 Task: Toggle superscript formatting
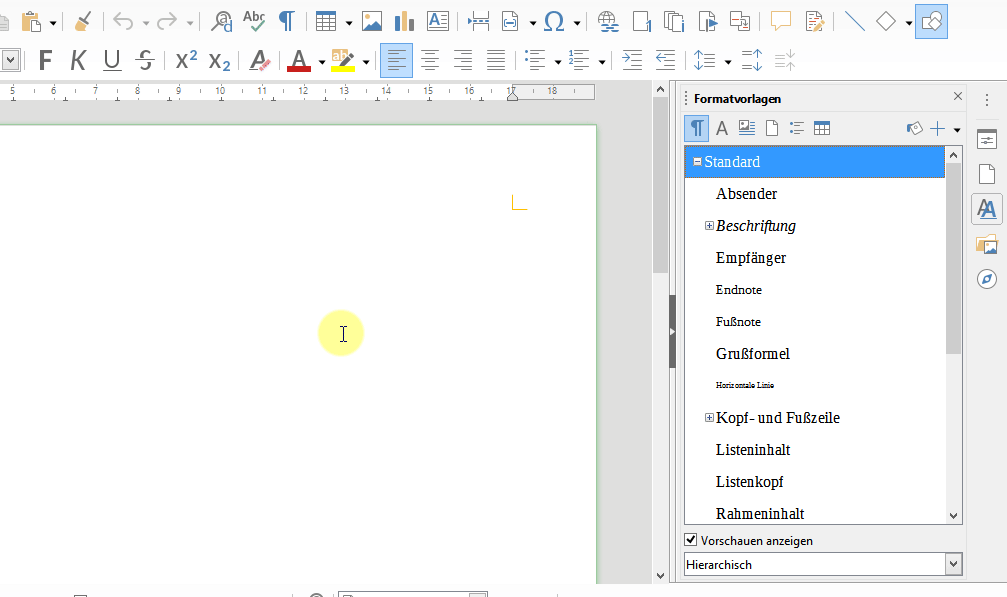(186, 60)
